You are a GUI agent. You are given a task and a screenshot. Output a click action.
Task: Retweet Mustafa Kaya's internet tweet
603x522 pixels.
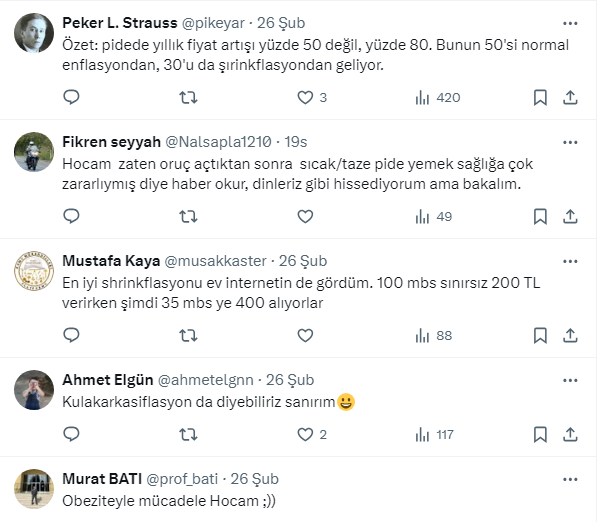(x=187, y=335)
